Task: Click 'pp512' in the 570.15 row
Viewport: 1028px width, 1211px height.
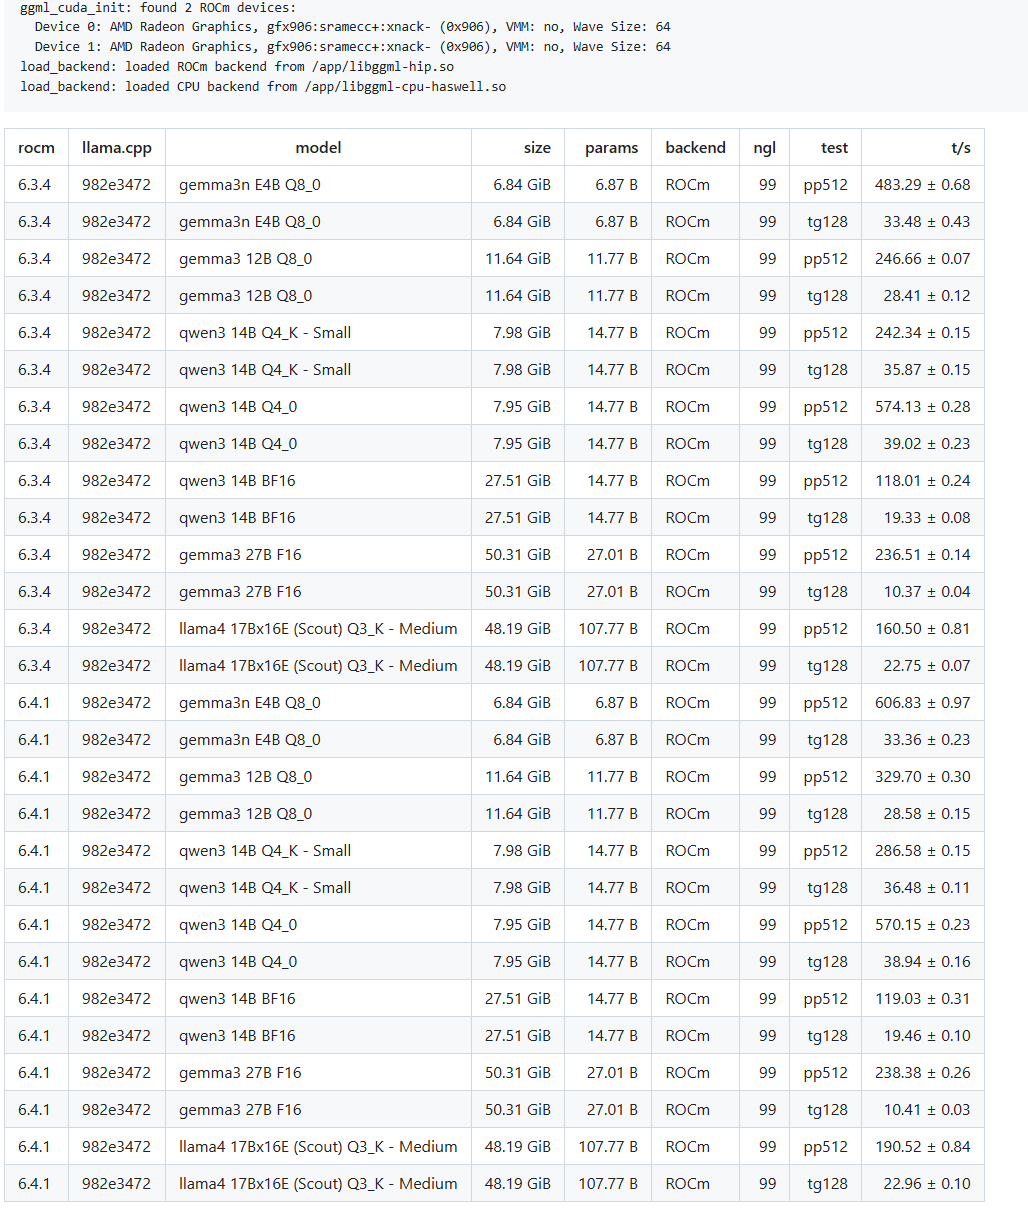Action: coord(825,925)
